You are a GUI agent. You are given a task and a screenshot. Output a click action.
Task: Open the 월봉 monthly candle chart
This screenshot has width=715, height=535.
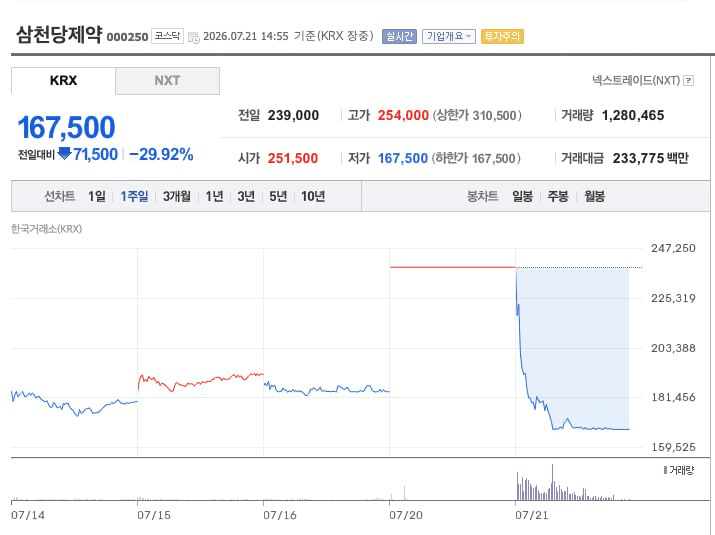point(594,196)
